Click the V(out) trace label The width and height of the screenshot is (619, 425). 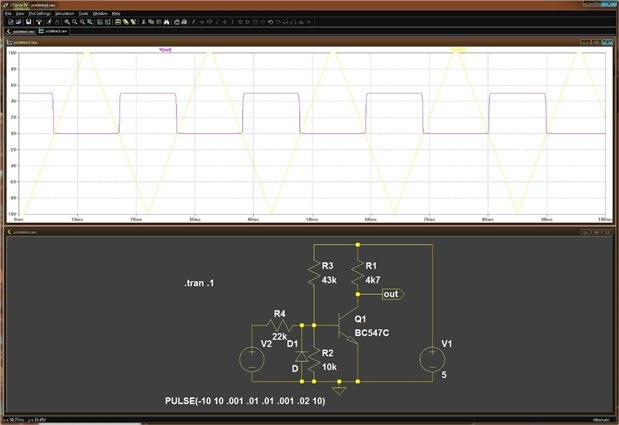pyautogui.click(x=165, y=49)
